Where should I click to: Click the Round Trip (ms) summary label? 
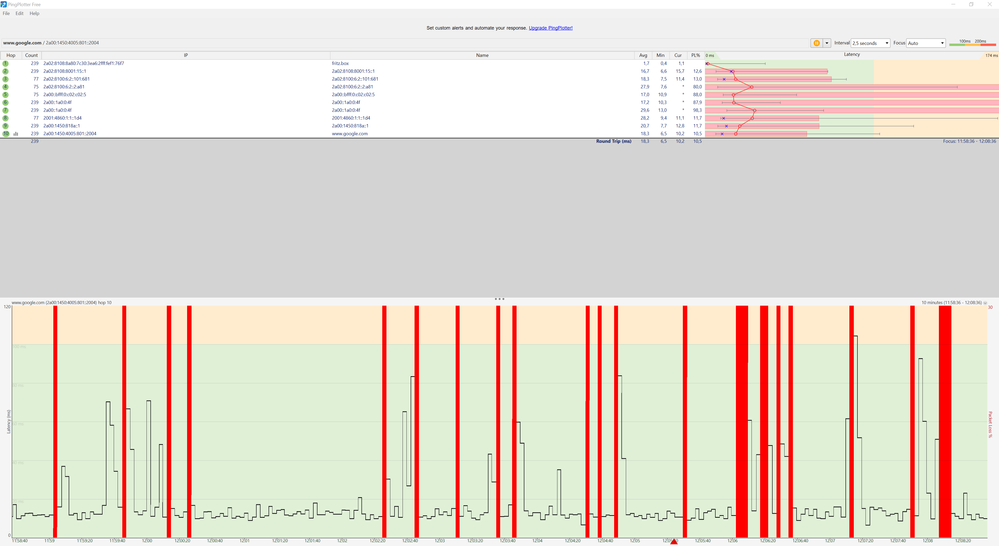[614, 141]
